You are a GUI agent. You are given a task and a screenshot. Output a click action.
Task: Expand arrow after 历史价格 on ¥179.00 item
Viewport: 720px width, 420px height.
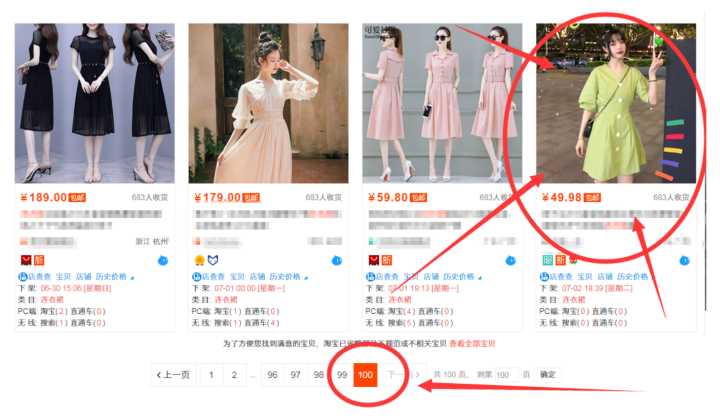pos(306,278)
